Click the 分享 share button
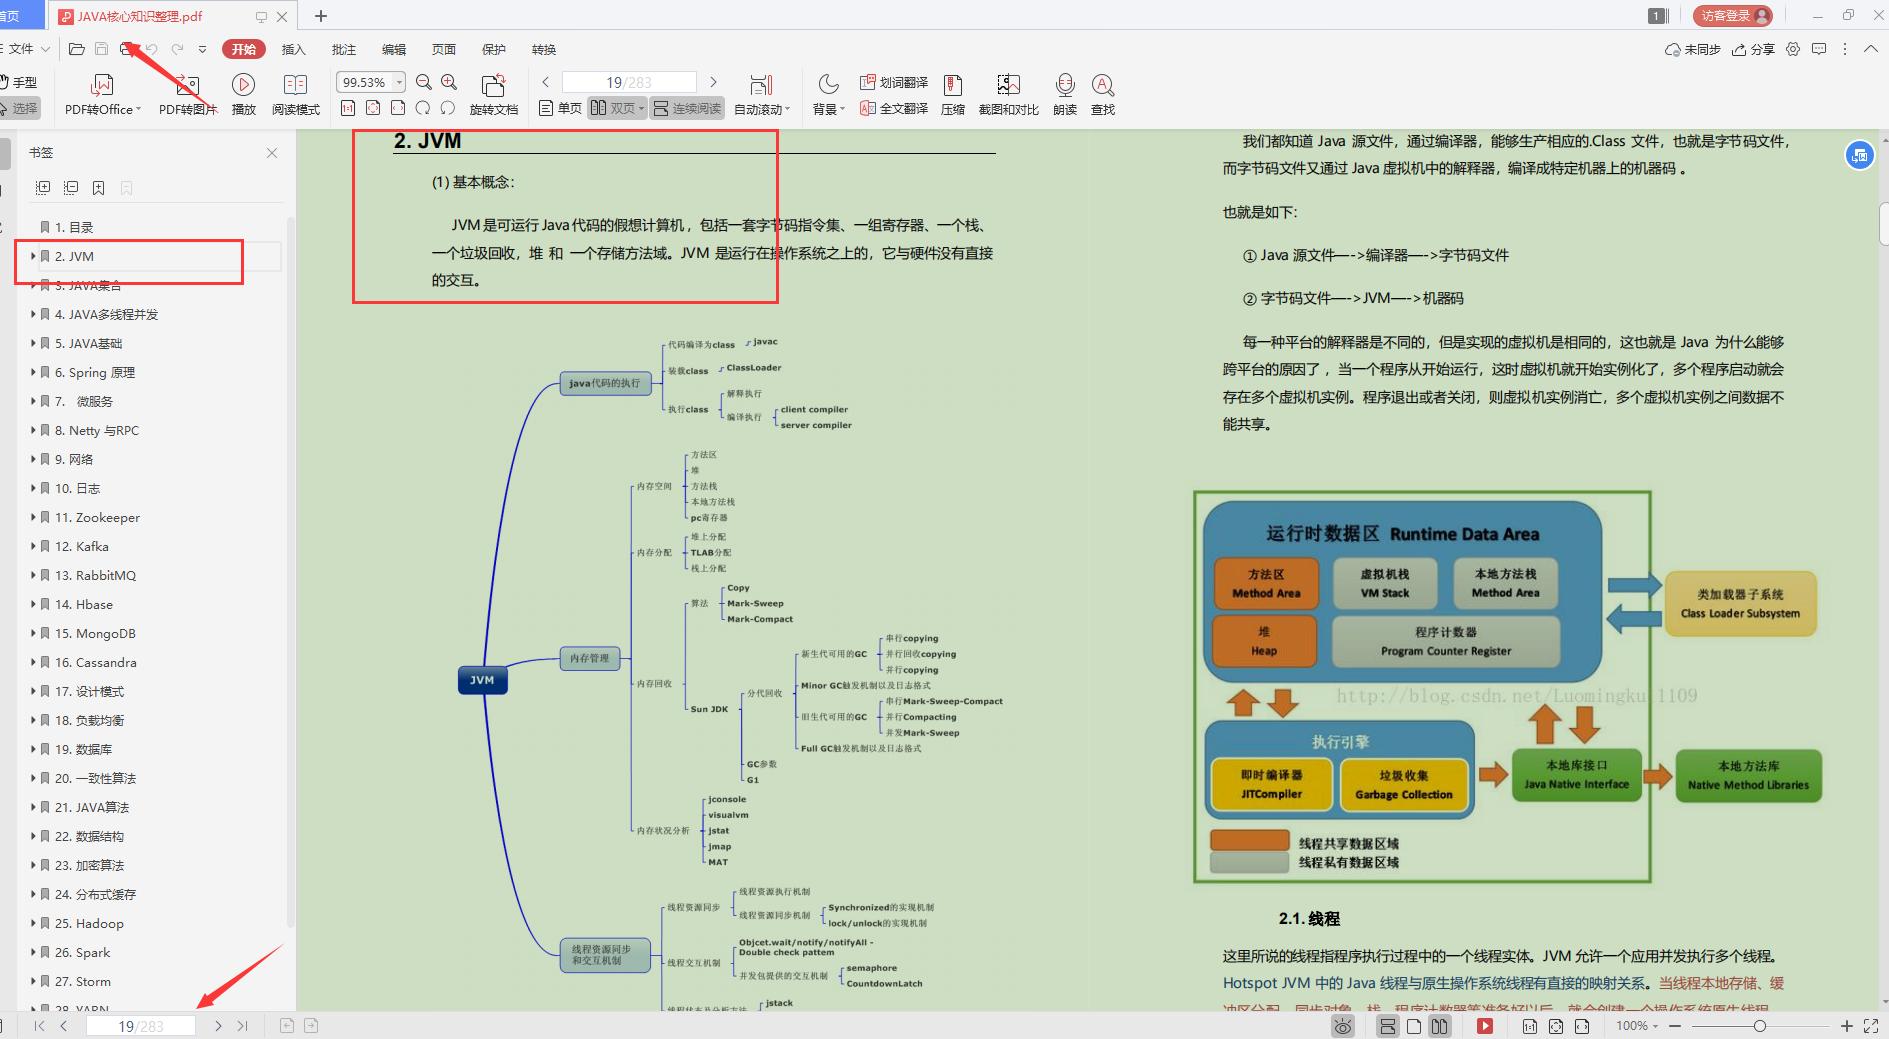This screenshot has height=1039, width=1889. [1755, 49]
